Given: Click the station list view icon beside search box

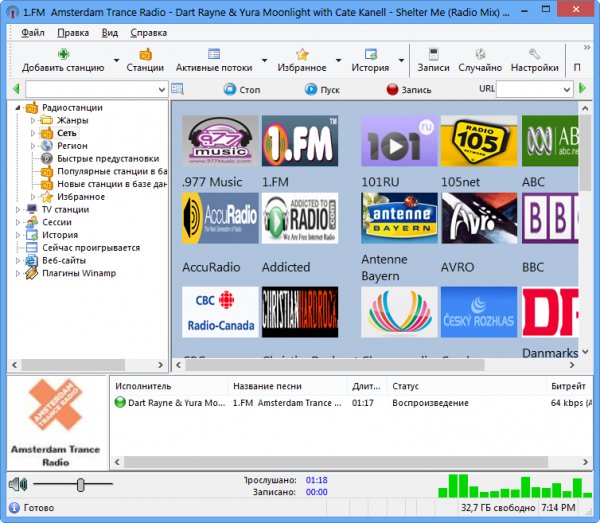Looking at the screenshot, I should tap(177, 89).
